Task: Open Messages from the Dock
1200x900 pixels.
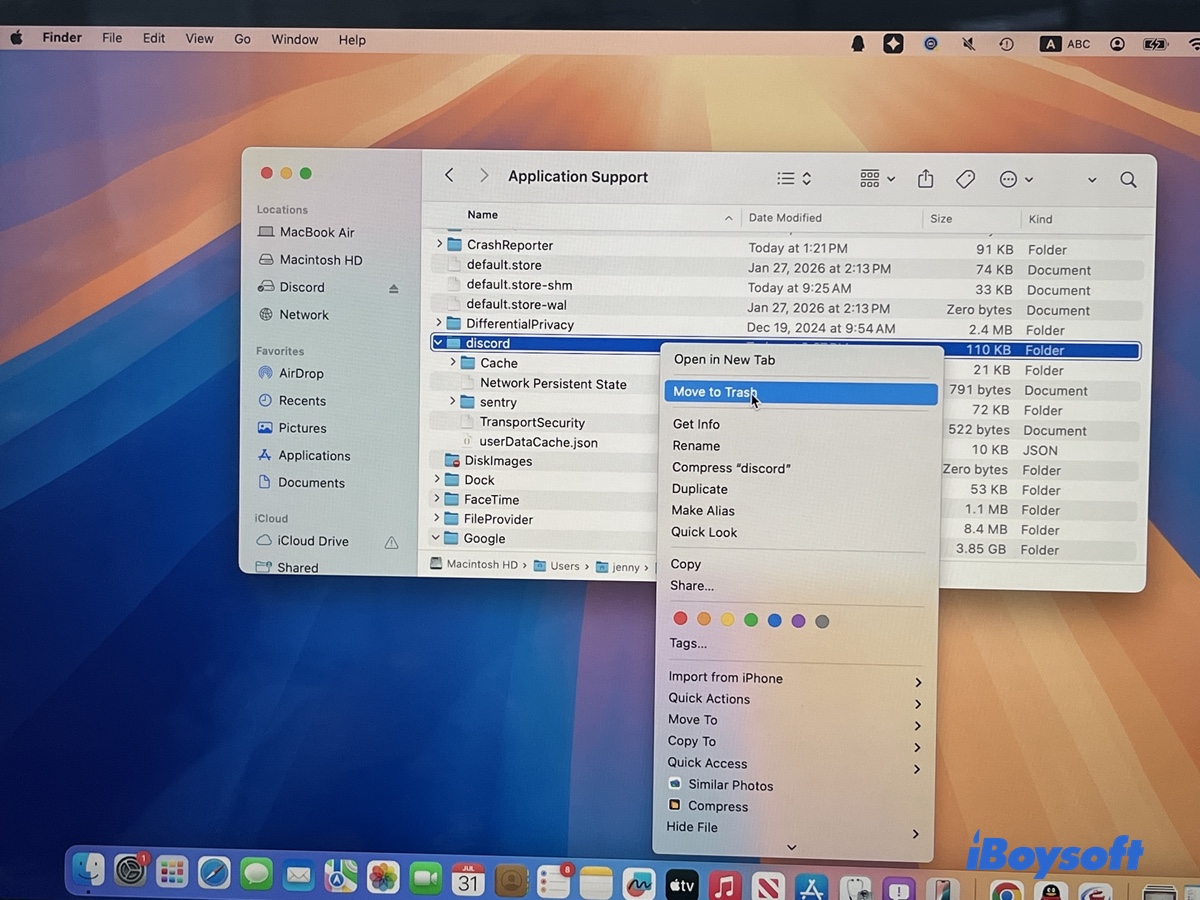Action: (x=256, y=875)
